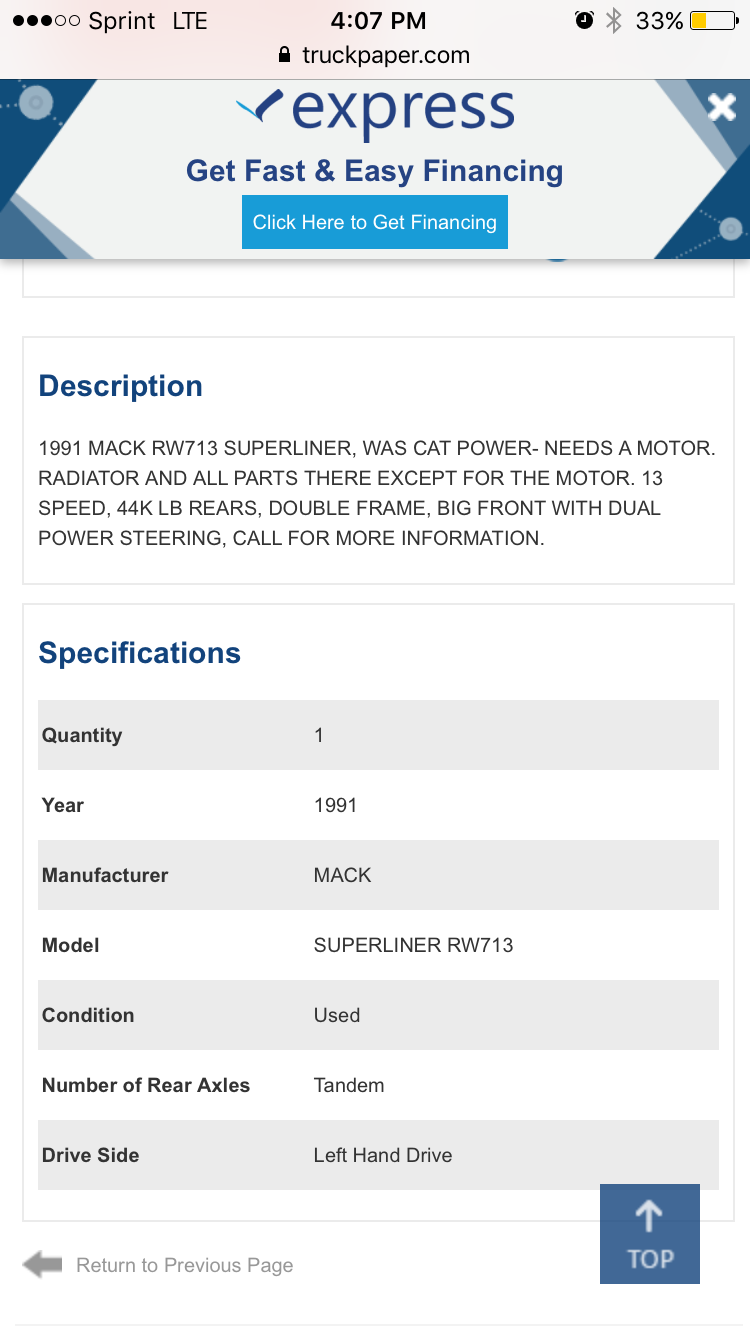Tap the truck description paragraph
The image size is (750, 1334).
pyautogui.click(x=377, y=493)
